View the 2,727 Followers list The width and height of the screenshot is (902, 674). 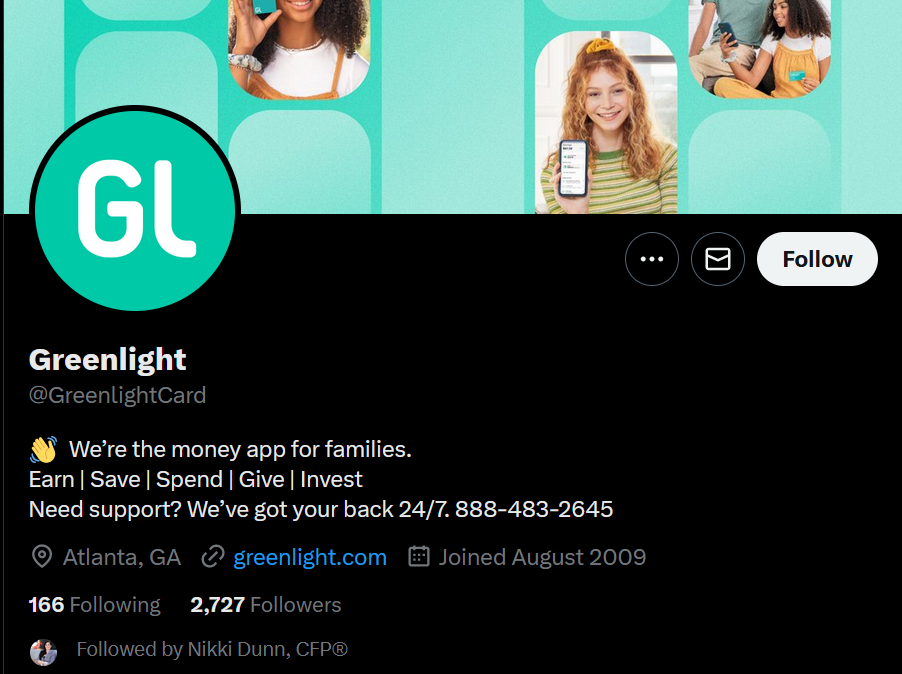click(266, 604)
